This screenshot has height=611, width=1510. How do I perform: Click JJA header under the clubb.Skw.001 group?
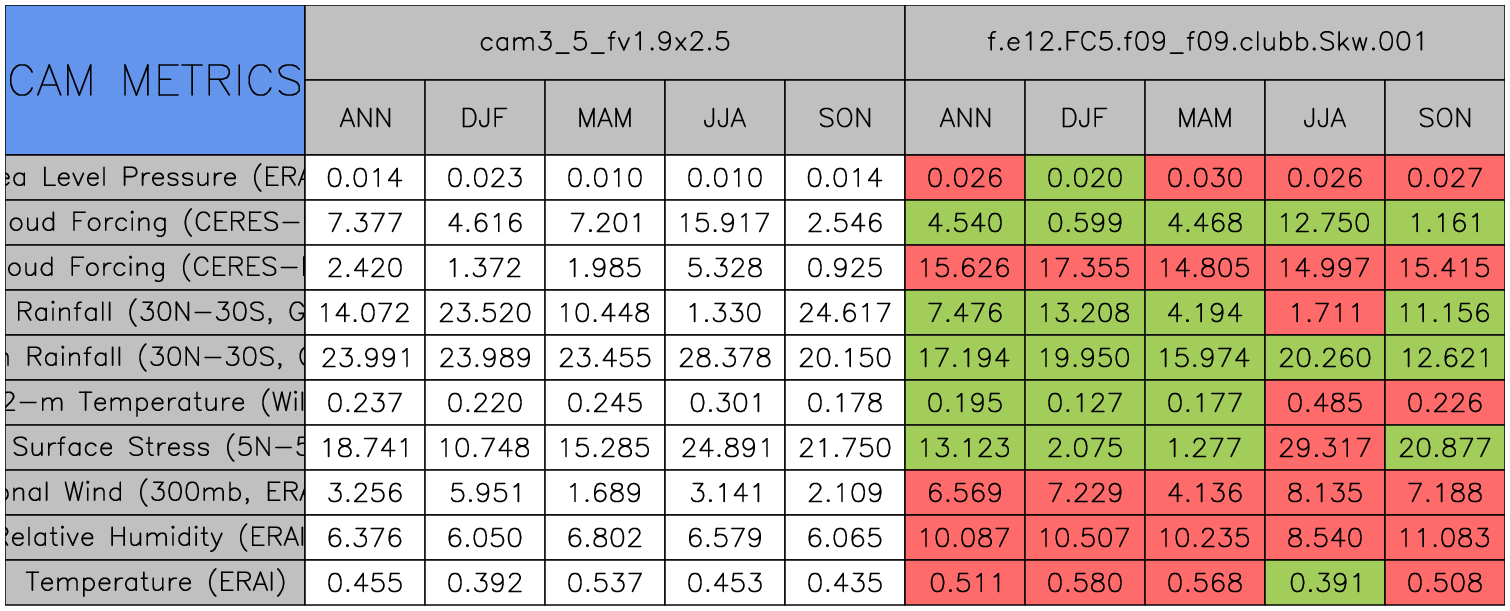coord(1324,118)
